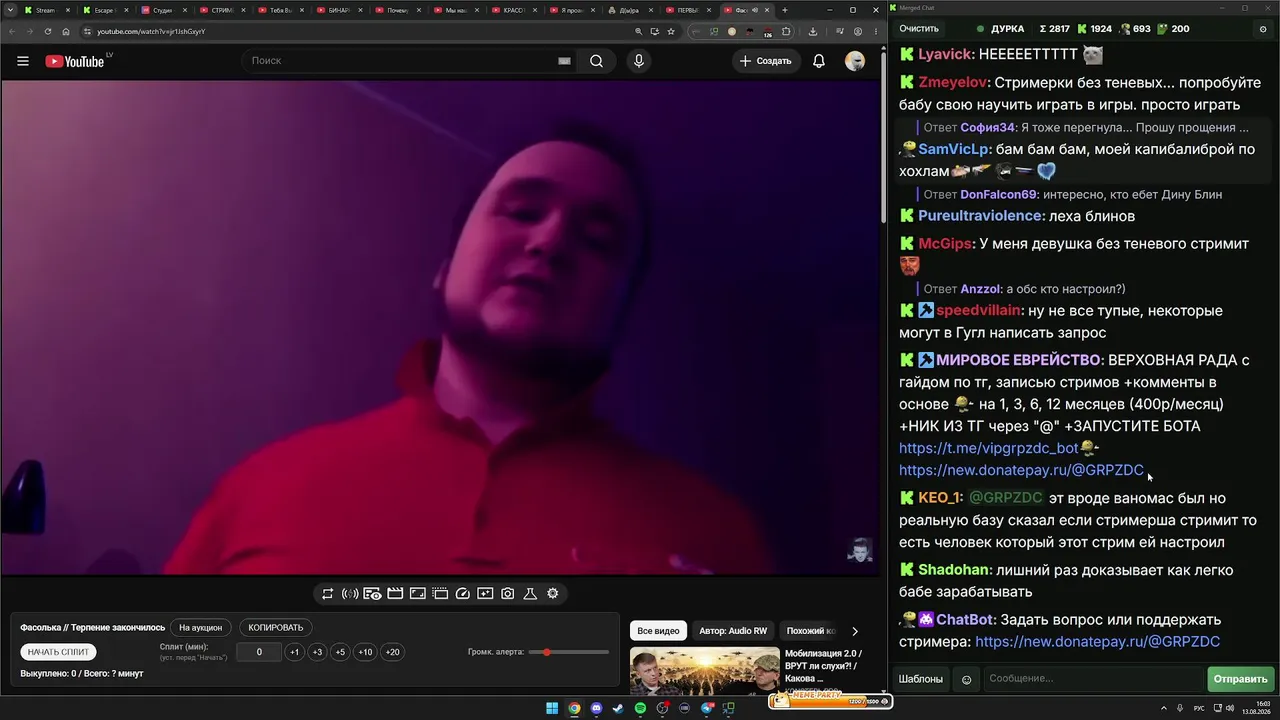Viewport: 1280px width, 720px height.
Task: Click the sparkle frame icon under video
Action: [485, 594]
